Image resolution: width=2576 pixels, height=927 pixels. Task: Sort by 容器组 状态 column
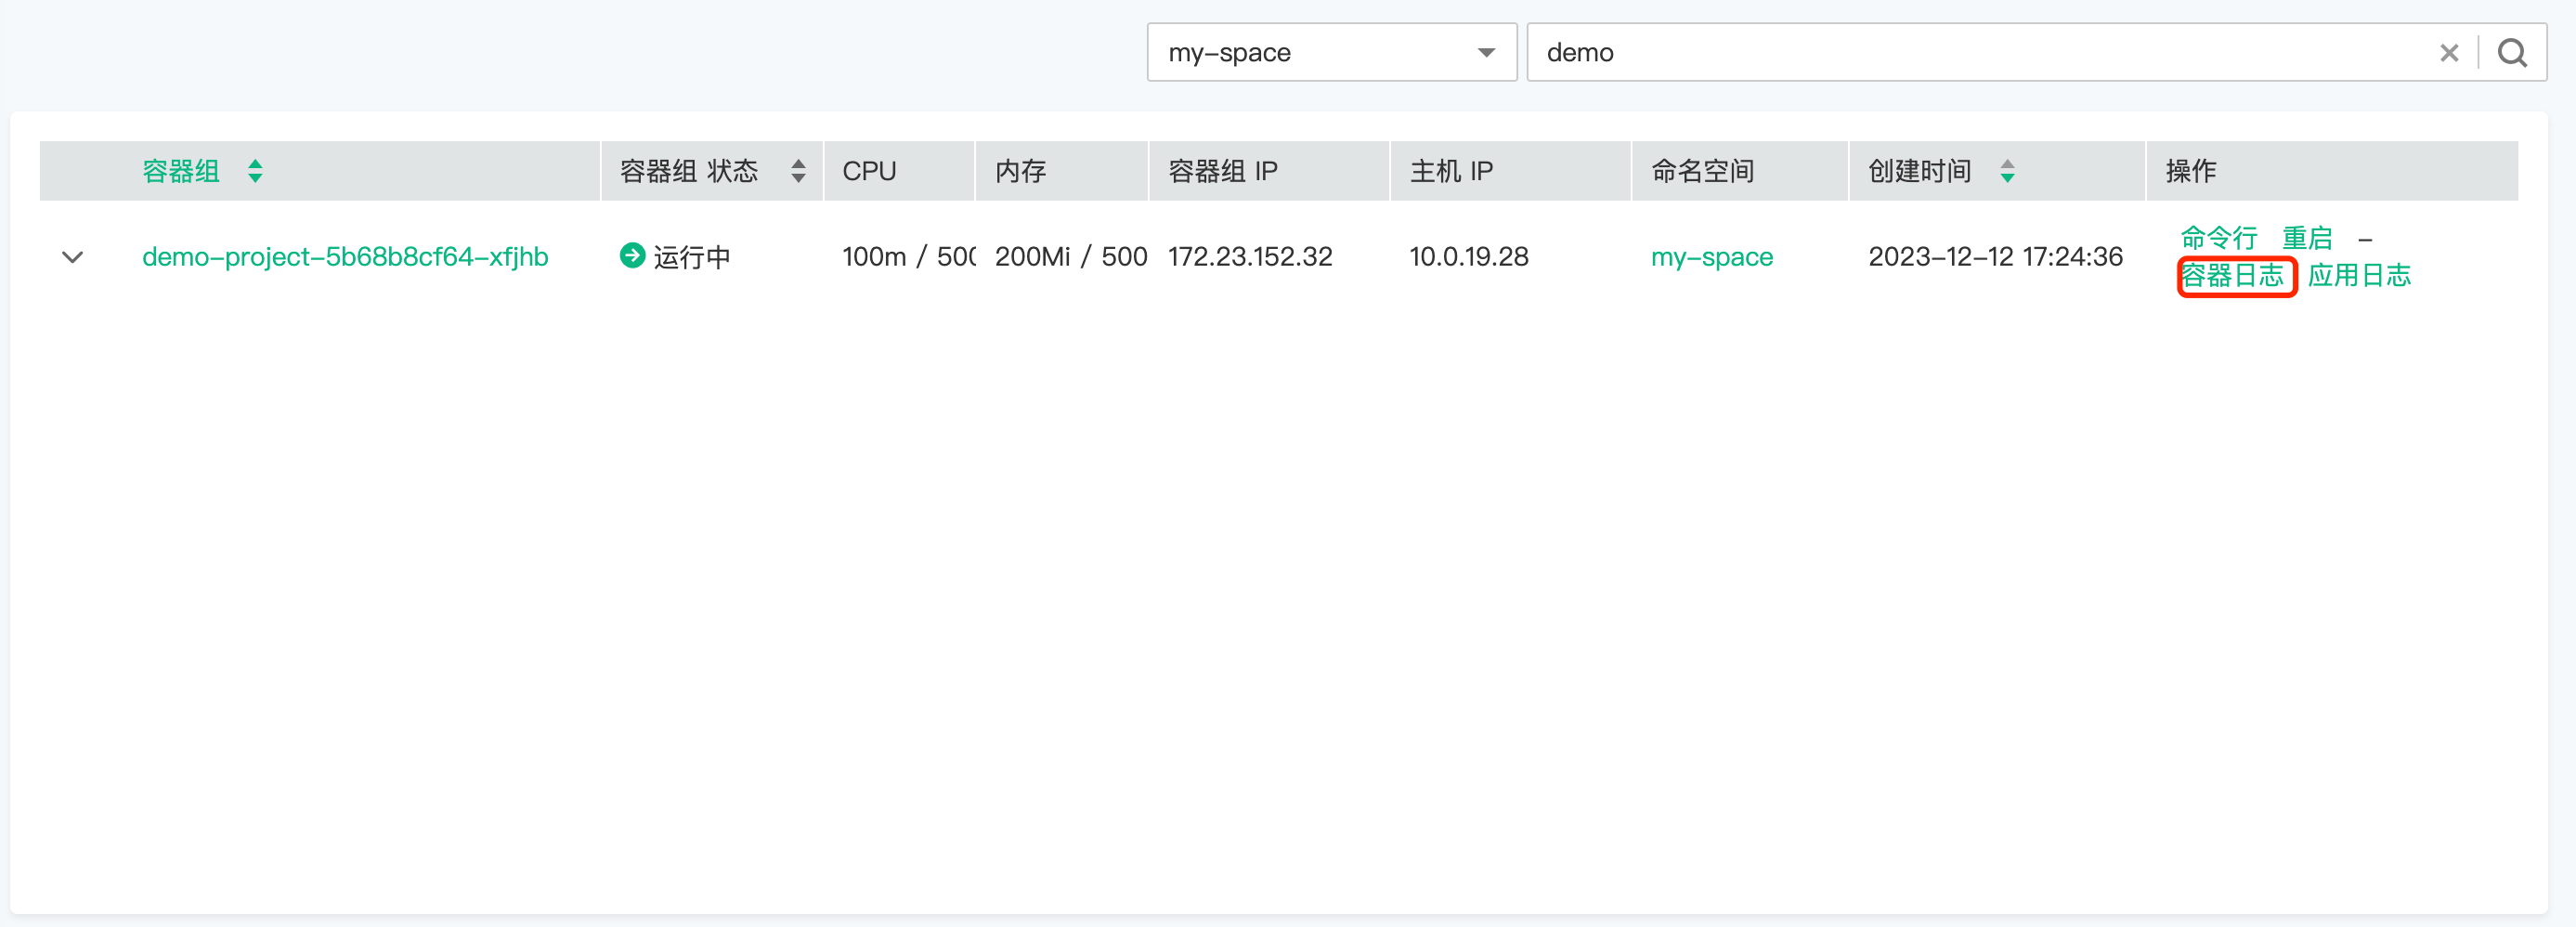tap(798, 171)
